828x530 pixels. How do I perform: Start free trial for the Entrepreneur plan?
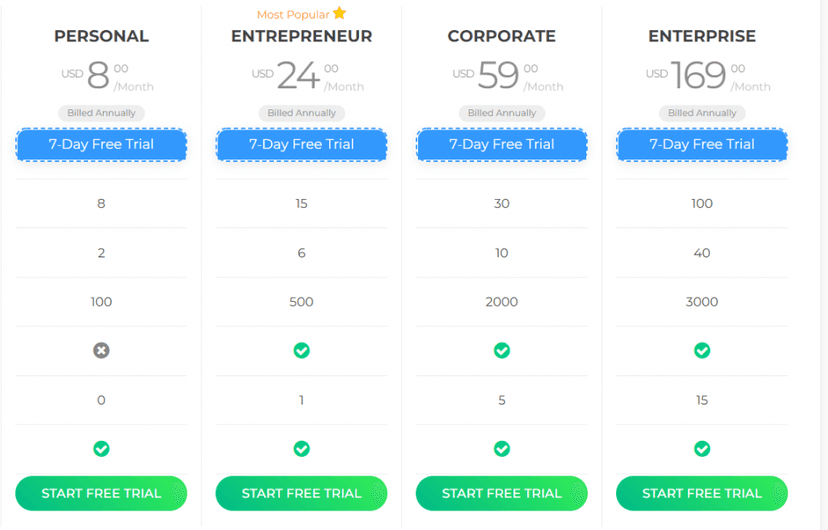pyautogui.click(x=302, y=494)
